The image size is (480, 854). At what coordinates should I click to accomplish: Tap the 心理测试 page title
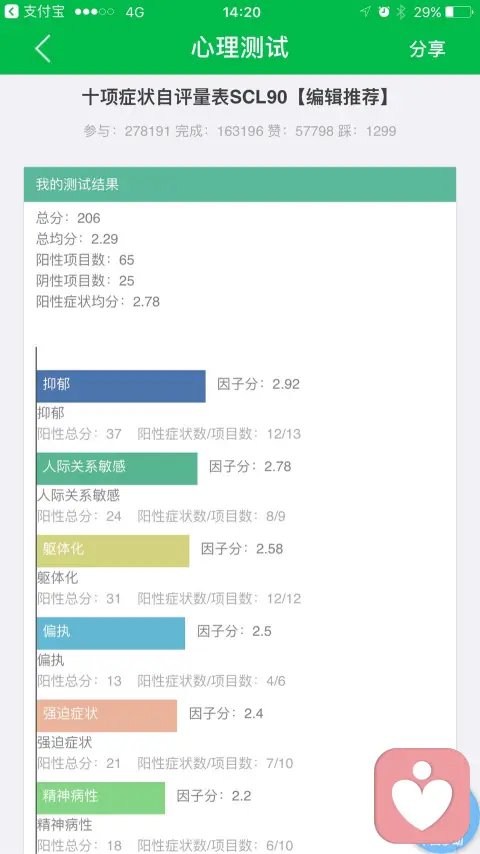(240, 48)
